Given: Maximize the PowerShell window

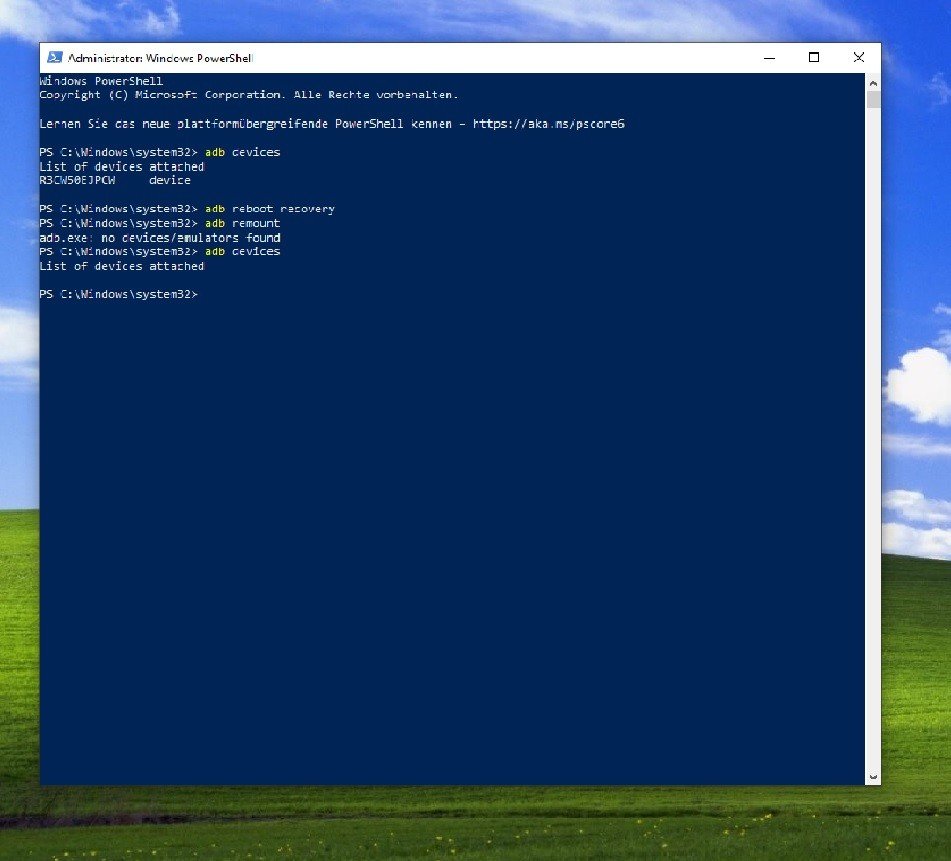Looking at the screenshot, I should [814, 58].
